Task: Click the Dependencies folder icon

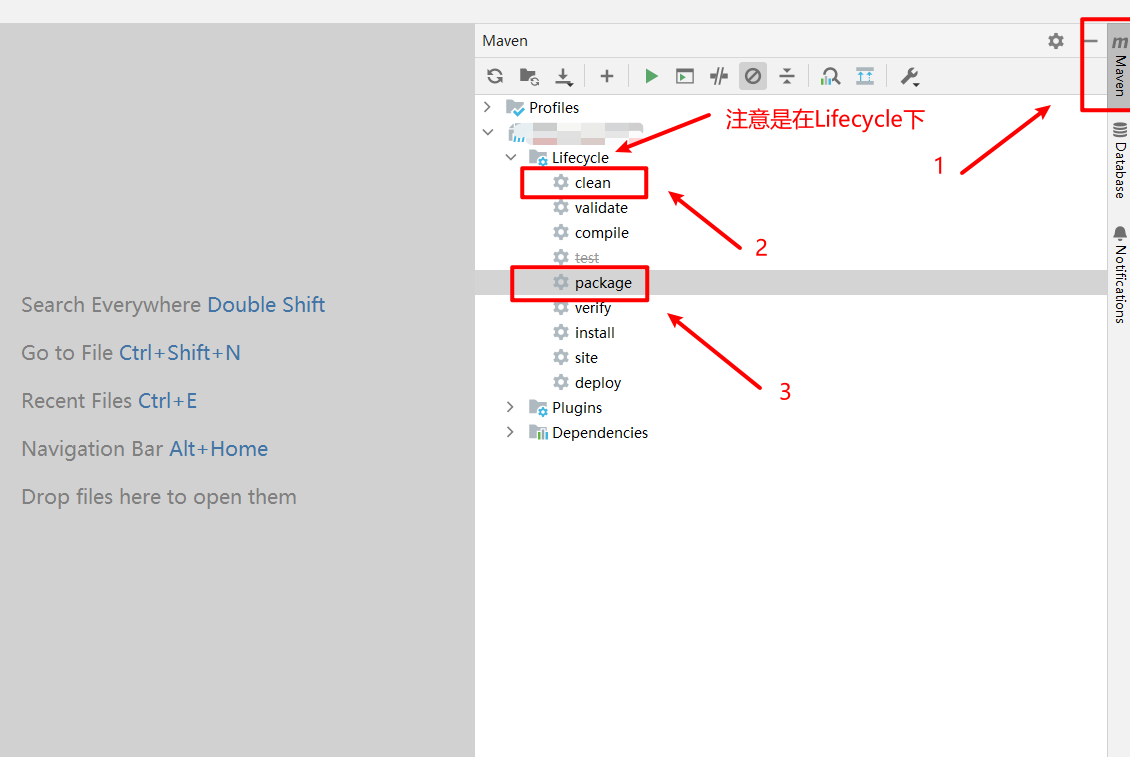Action: click(x=538, y=432)
